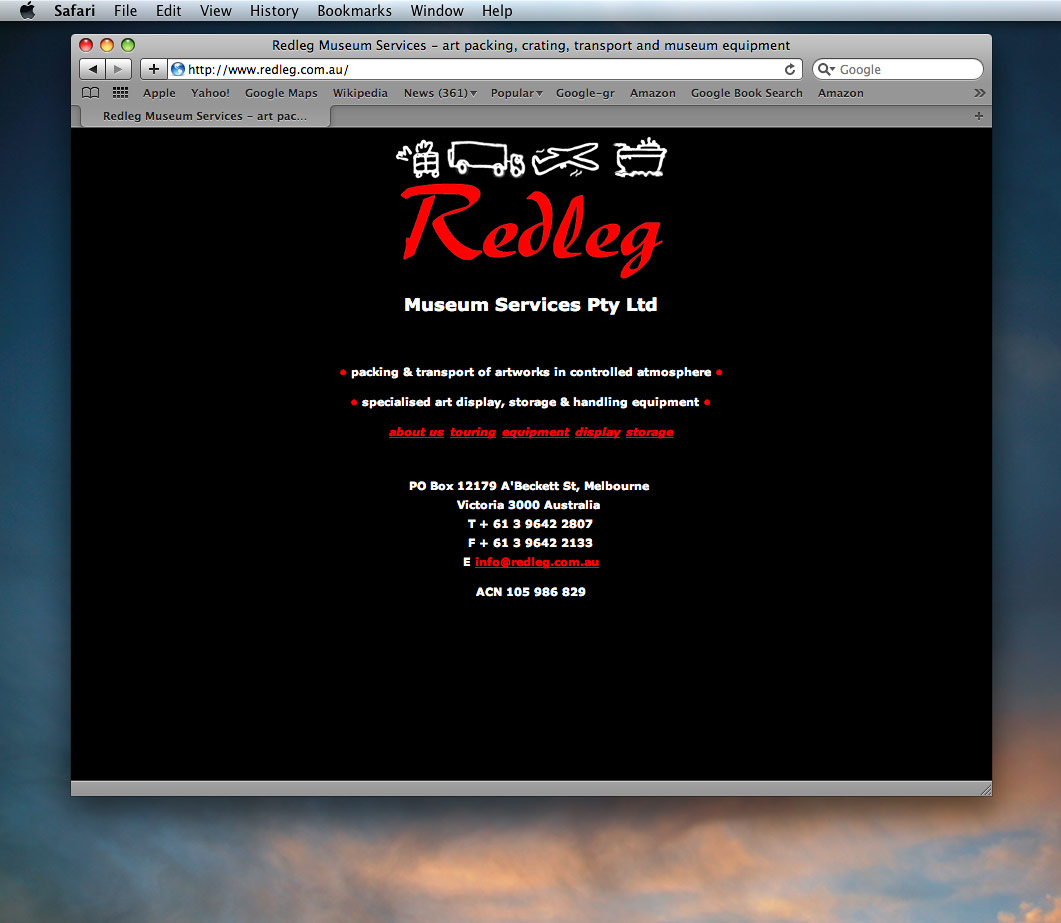The height and width of the screenshot is (923, 1061).
Task: Open the 'about us' link
Action: pos(416,432)
